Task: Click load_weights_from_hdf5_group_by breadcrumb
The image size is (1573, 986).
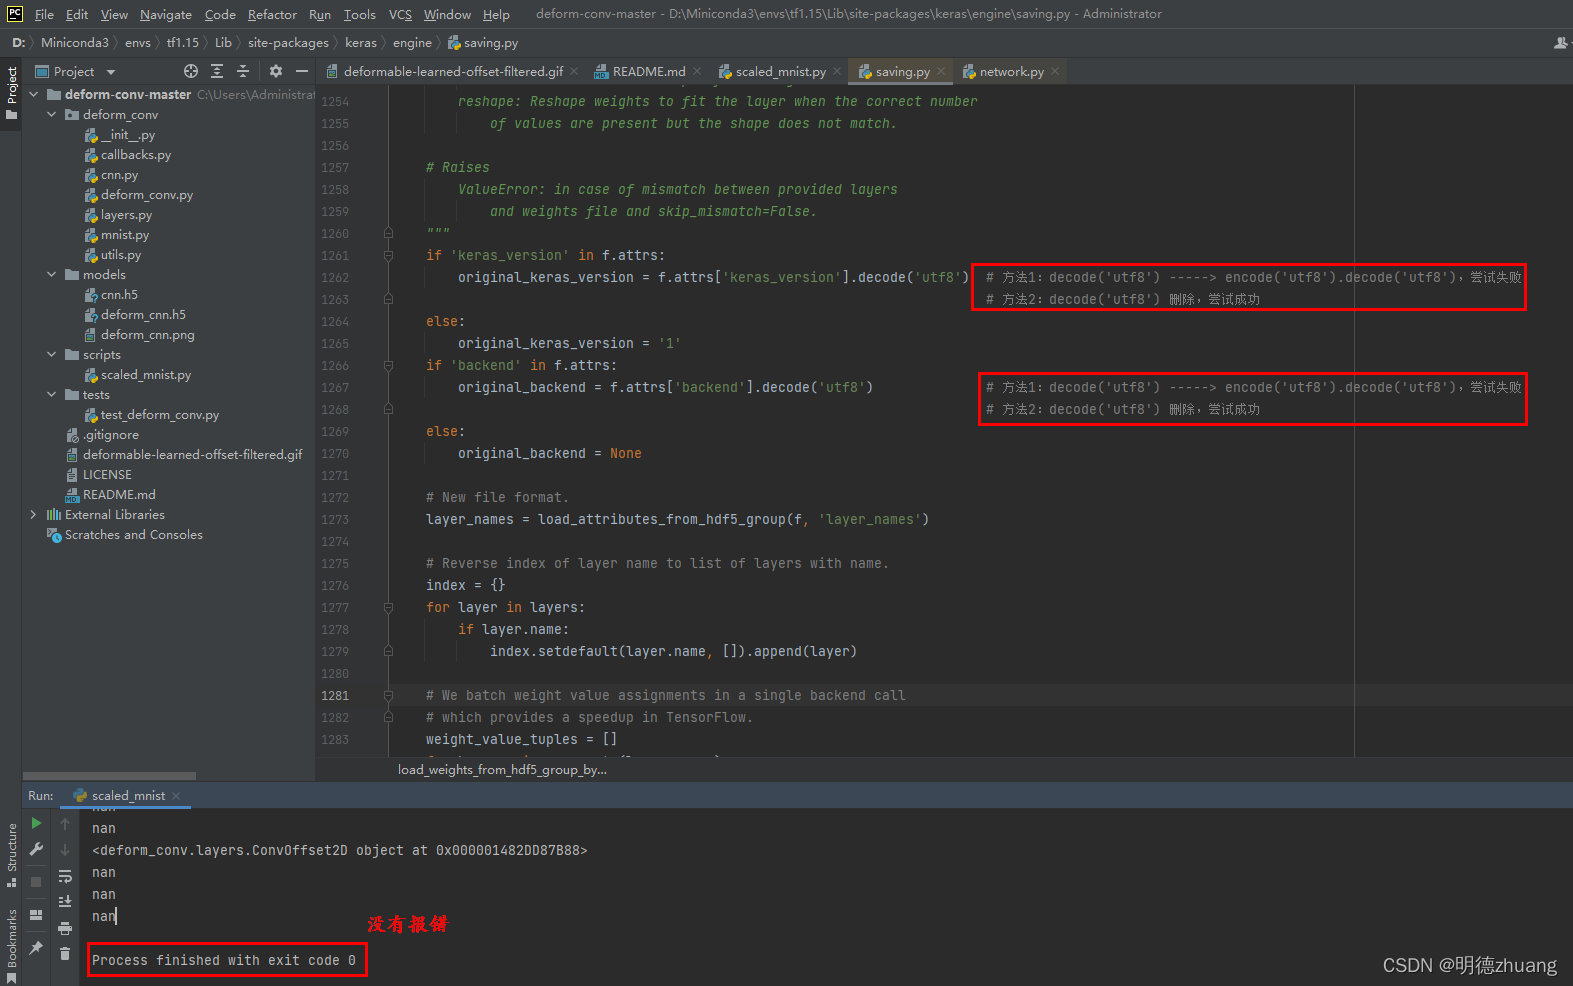Action: (x=502, y=769)
